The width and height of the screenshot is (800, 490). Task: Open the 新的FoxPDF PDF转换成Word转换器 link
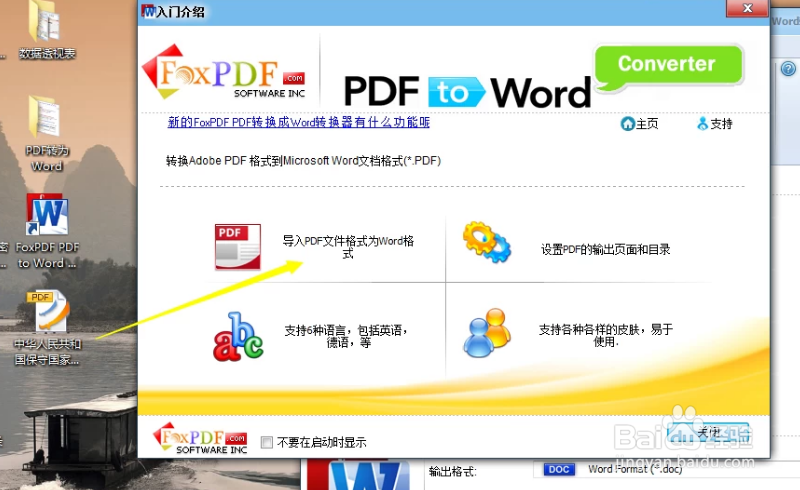coord(298,122)
